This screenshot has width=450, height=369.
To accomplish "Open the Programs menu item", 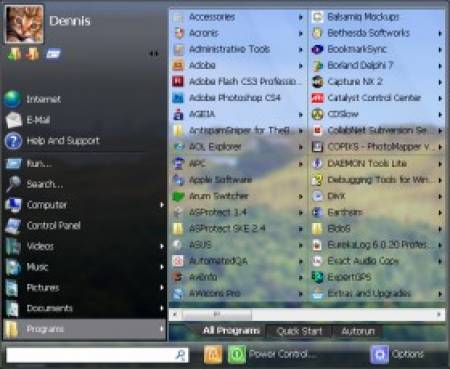I will point(84,329).
